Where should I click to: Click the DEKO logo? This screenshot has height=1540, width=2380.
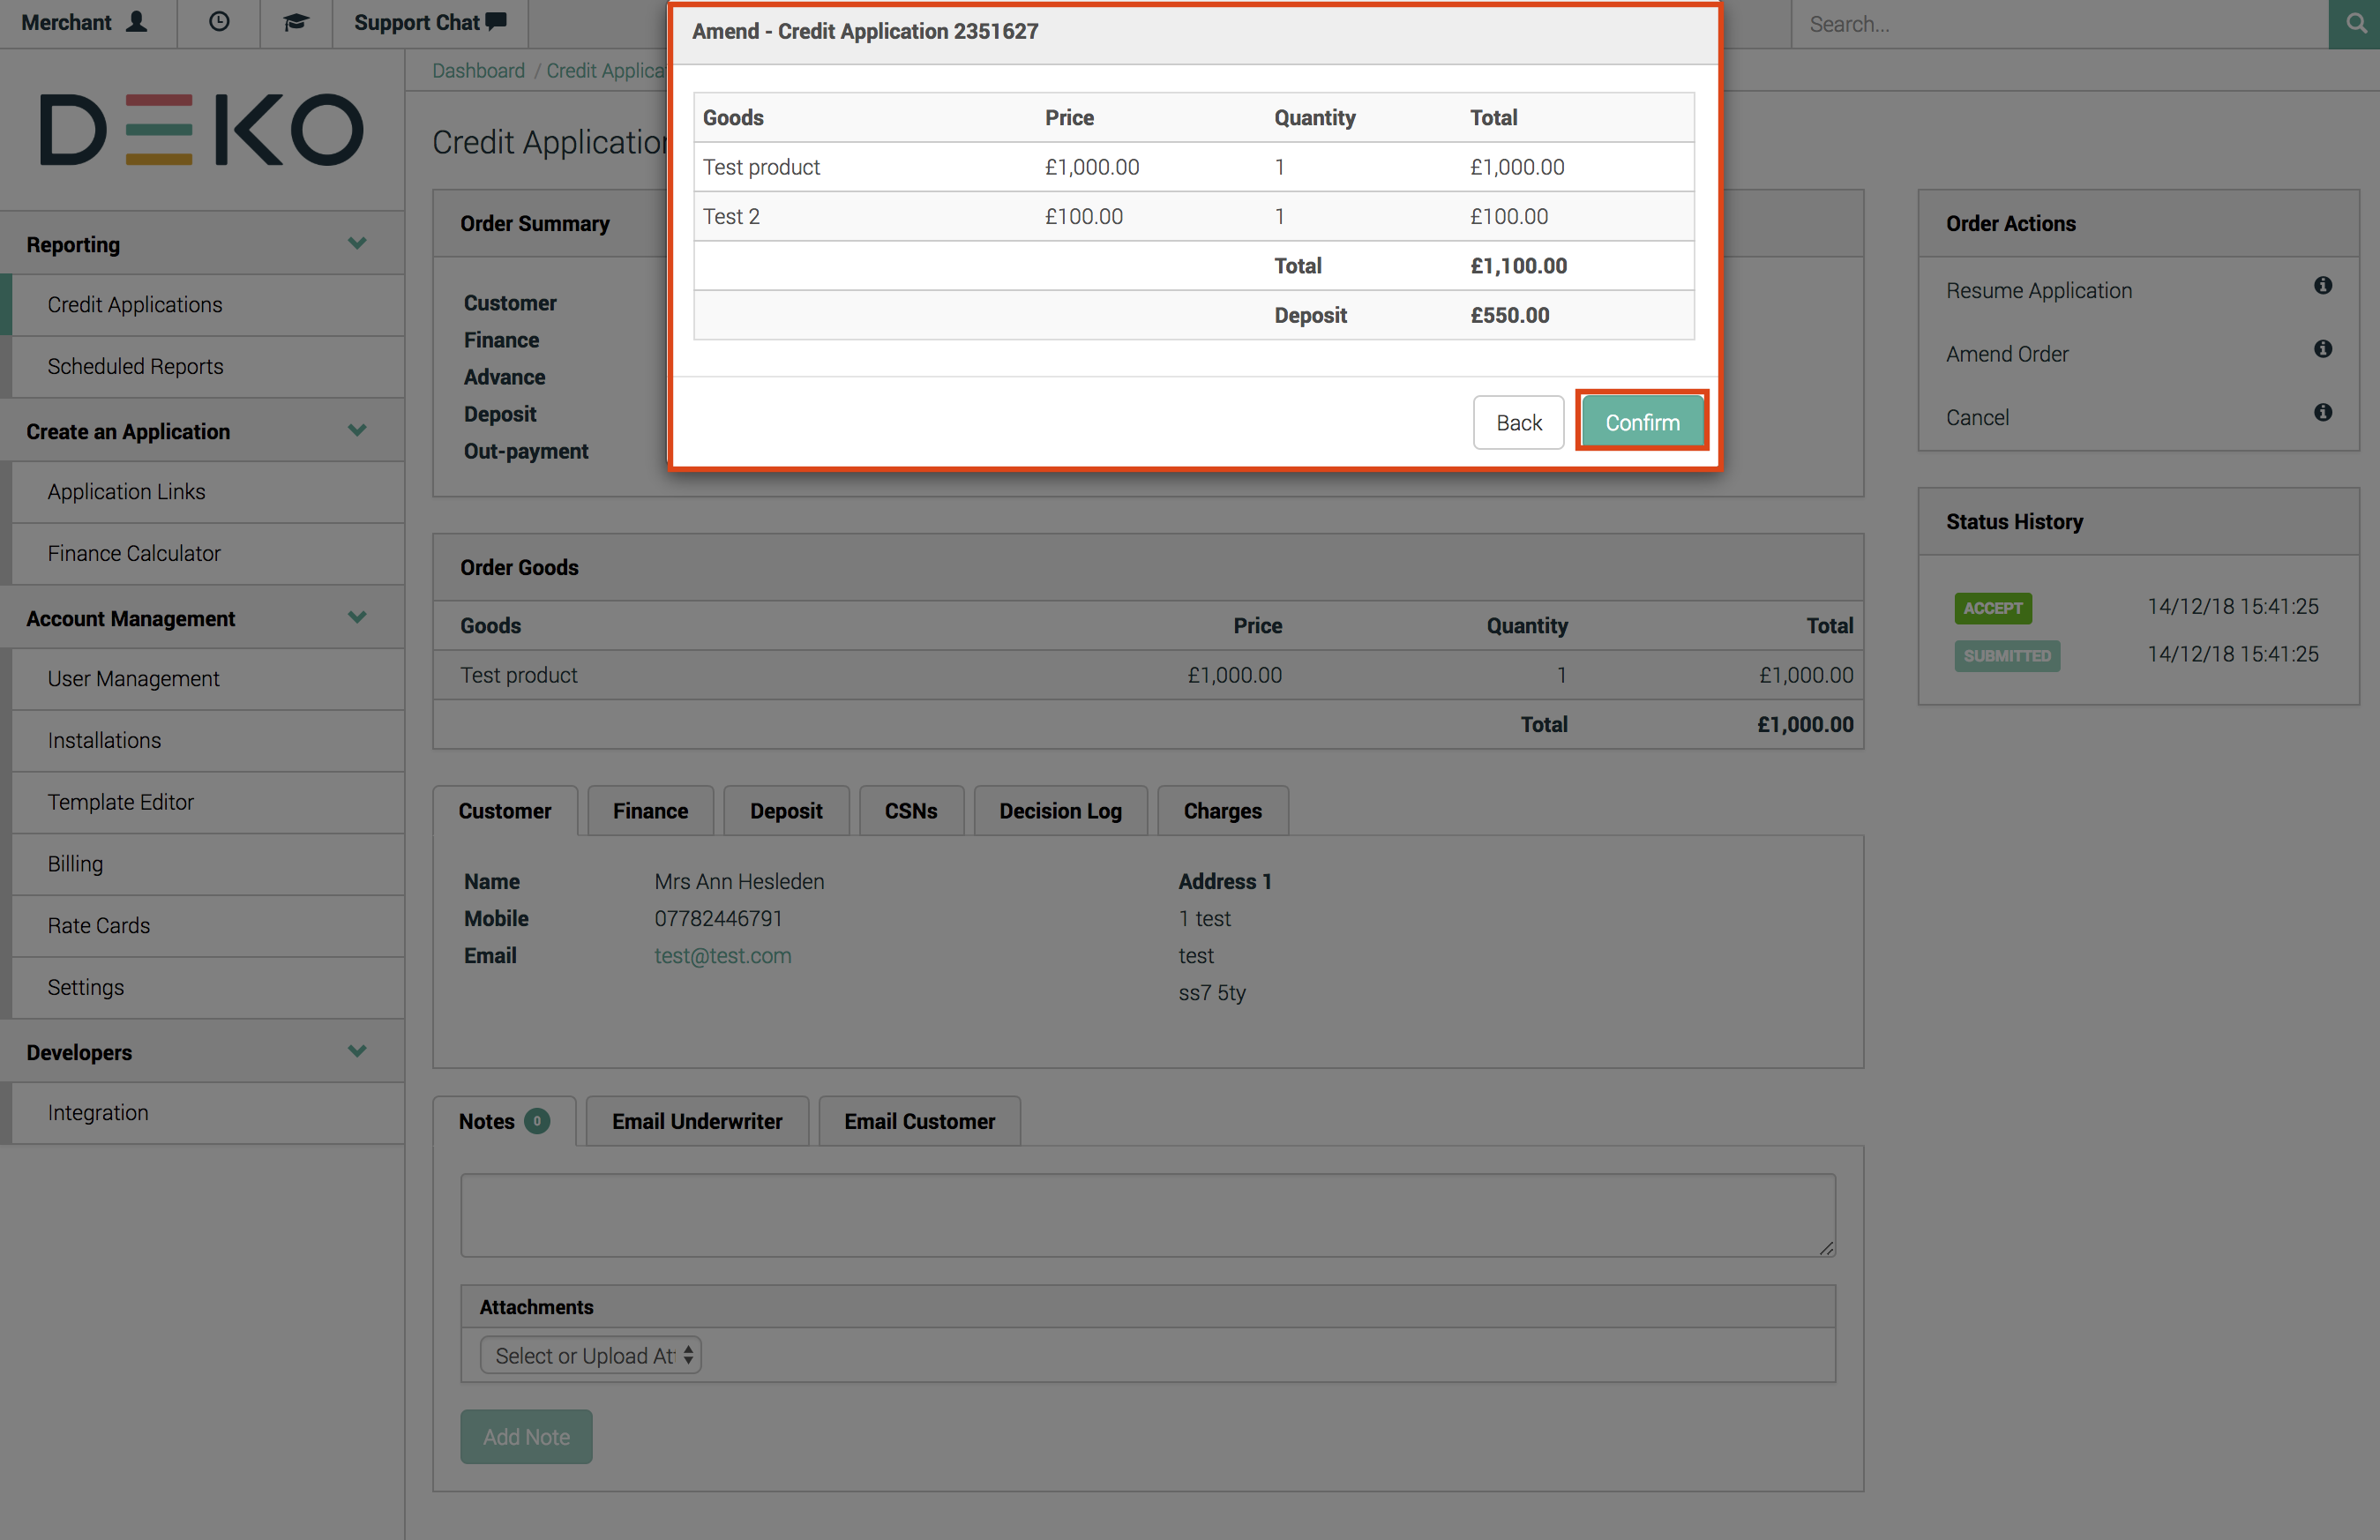(x=201, y=130)
